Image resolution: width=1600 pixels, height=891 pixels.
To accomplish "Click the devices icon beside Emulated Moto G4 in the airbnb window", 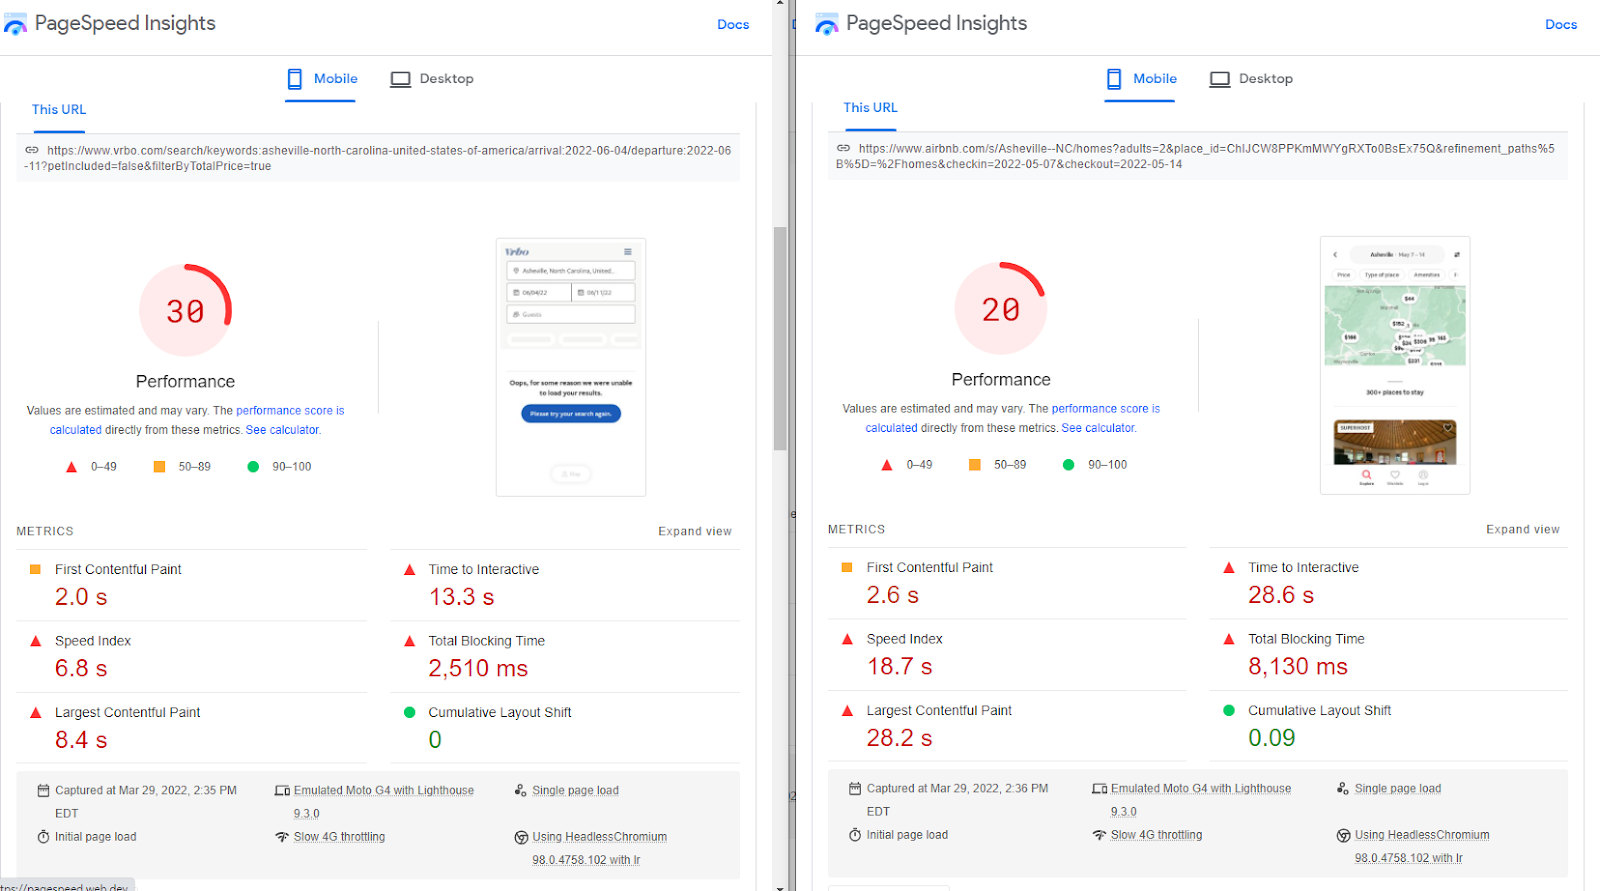I will 1100,789.
